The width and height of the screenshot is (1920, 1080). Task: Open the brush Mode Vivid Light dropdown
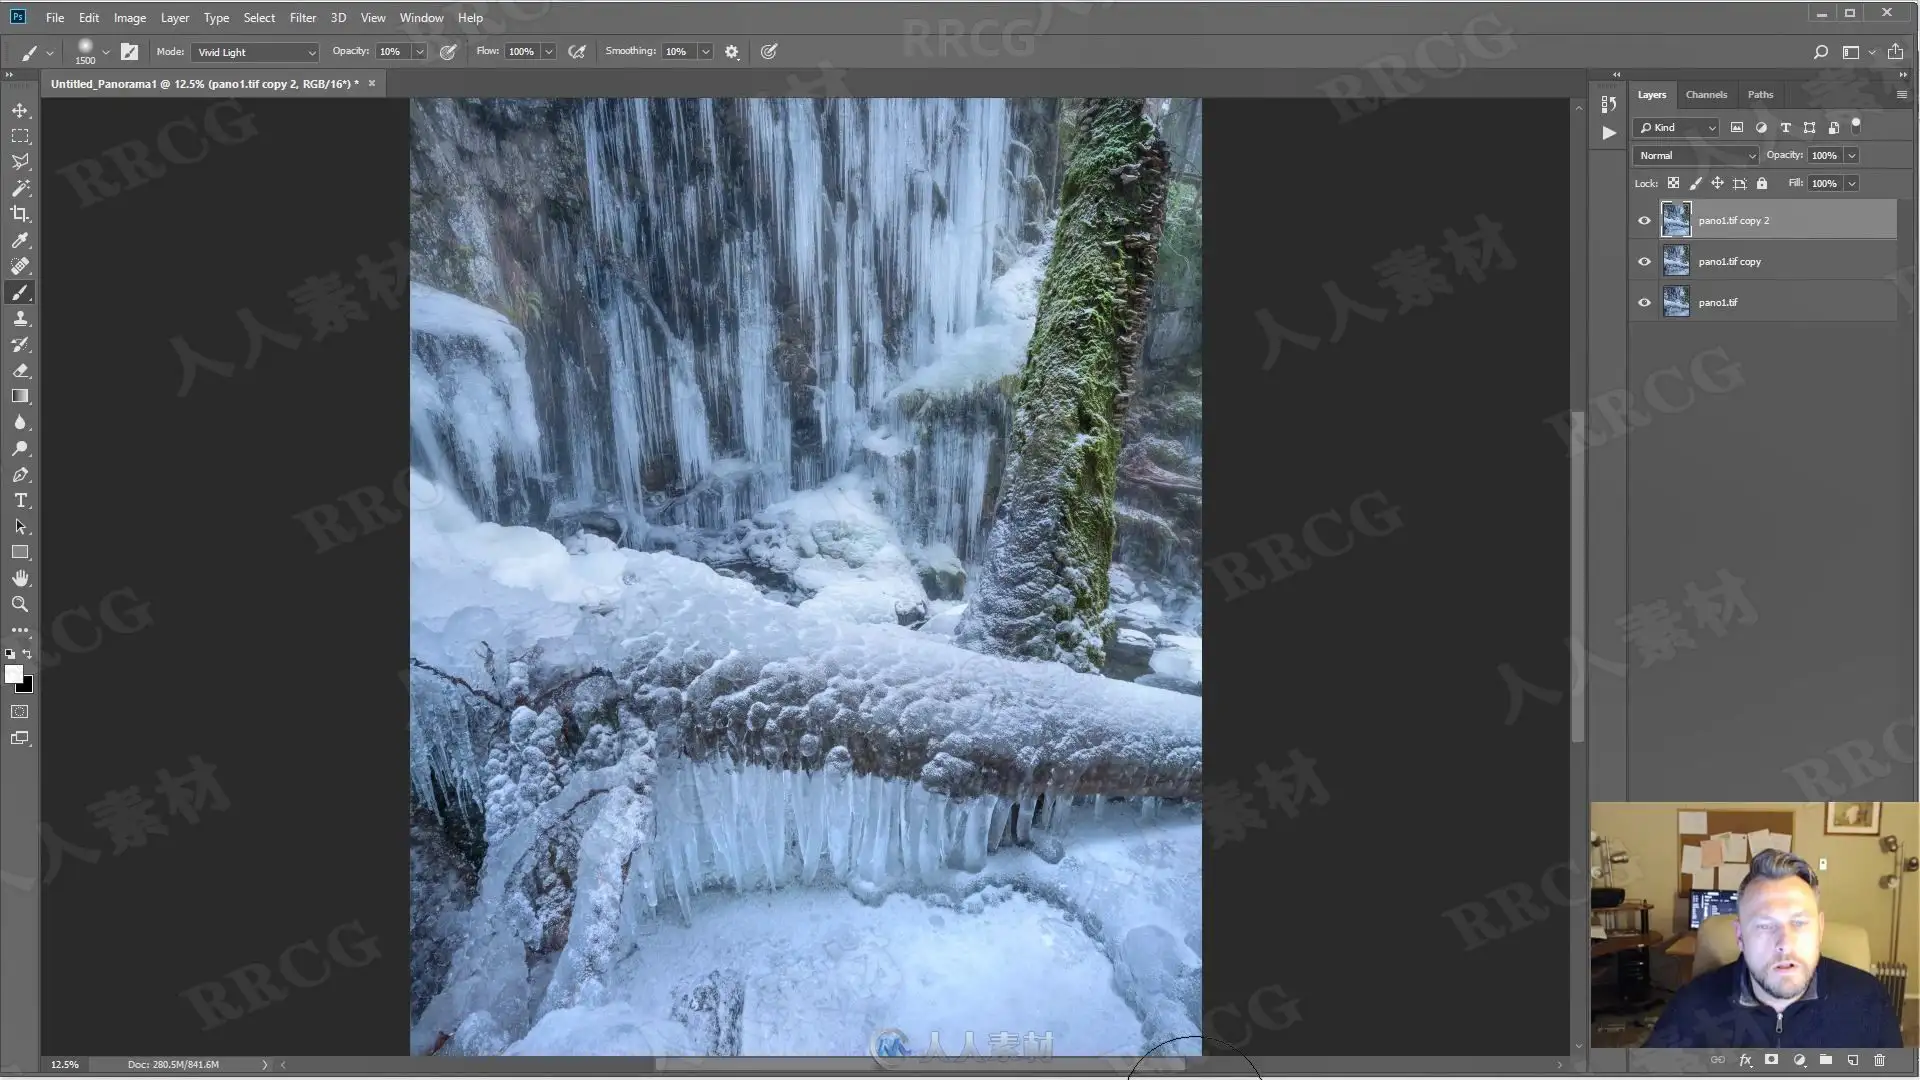pos(255,52)
